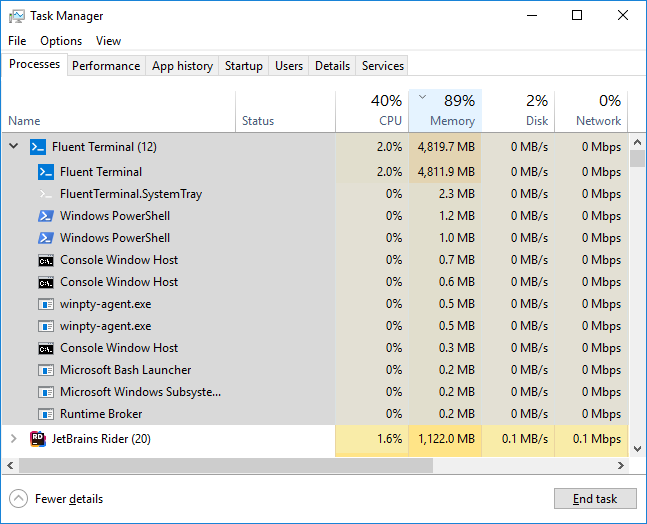Open the Options menu
Screen dimensions: 647x524
(61, 41)
